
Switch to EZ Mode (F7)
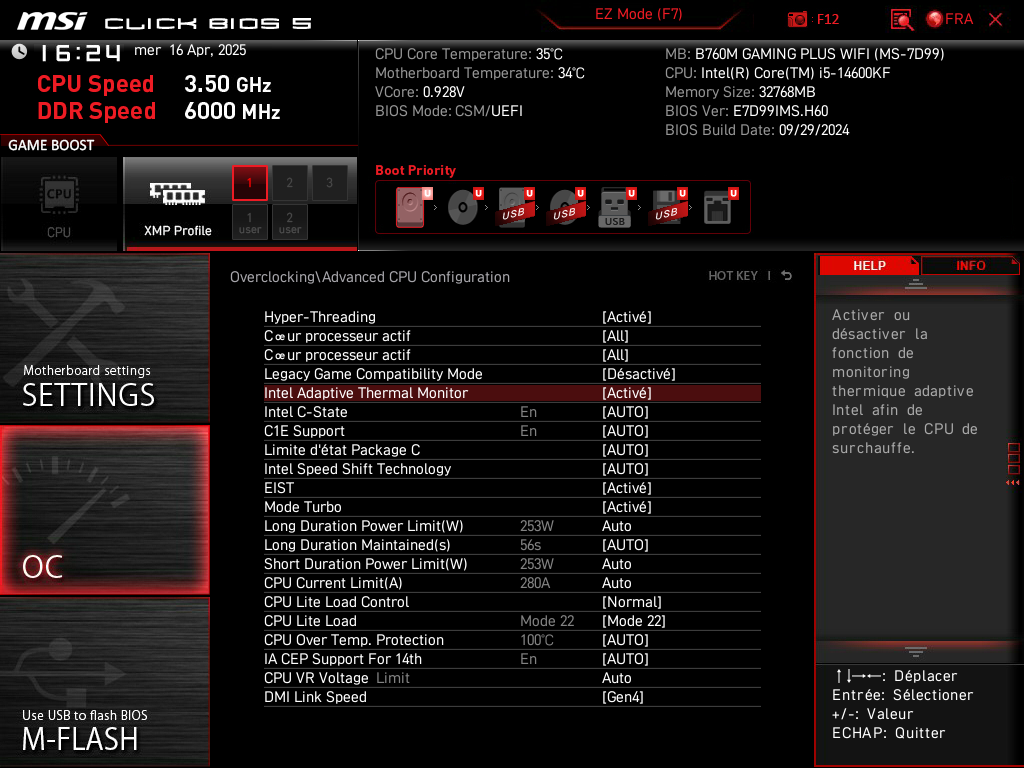coord(638,14)
